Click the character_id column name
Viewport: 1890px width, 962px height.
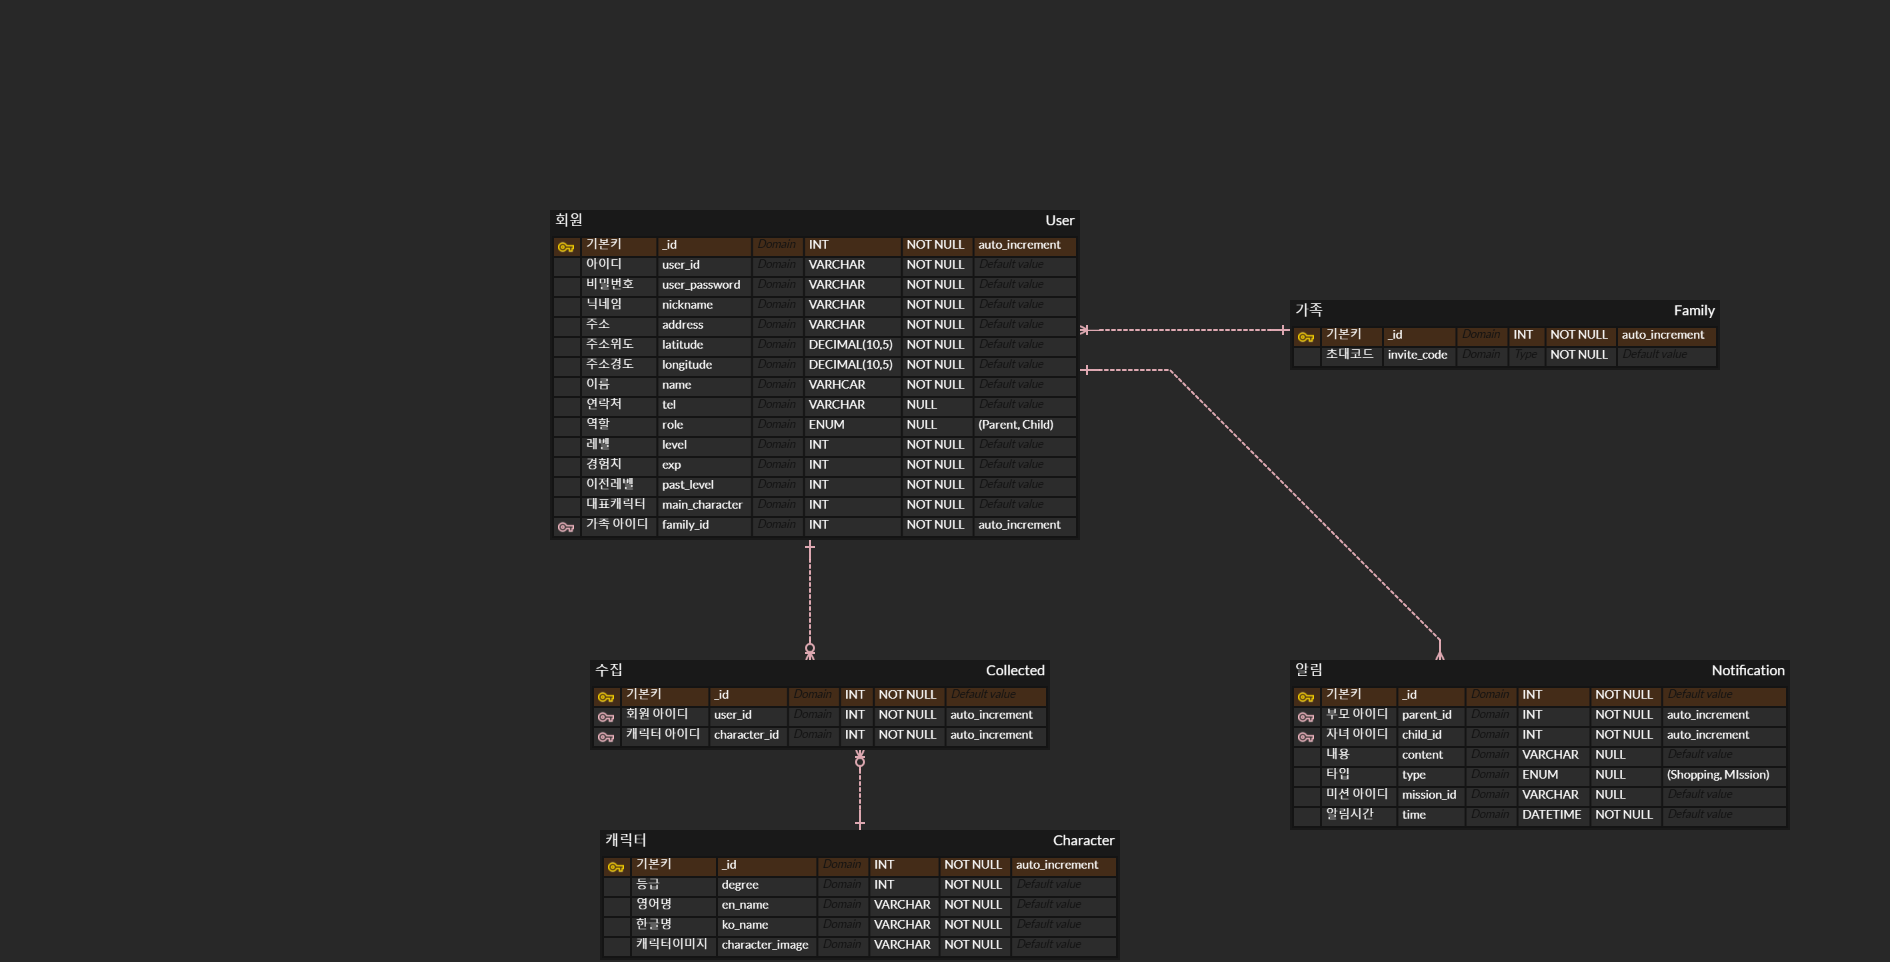[746, 735]
